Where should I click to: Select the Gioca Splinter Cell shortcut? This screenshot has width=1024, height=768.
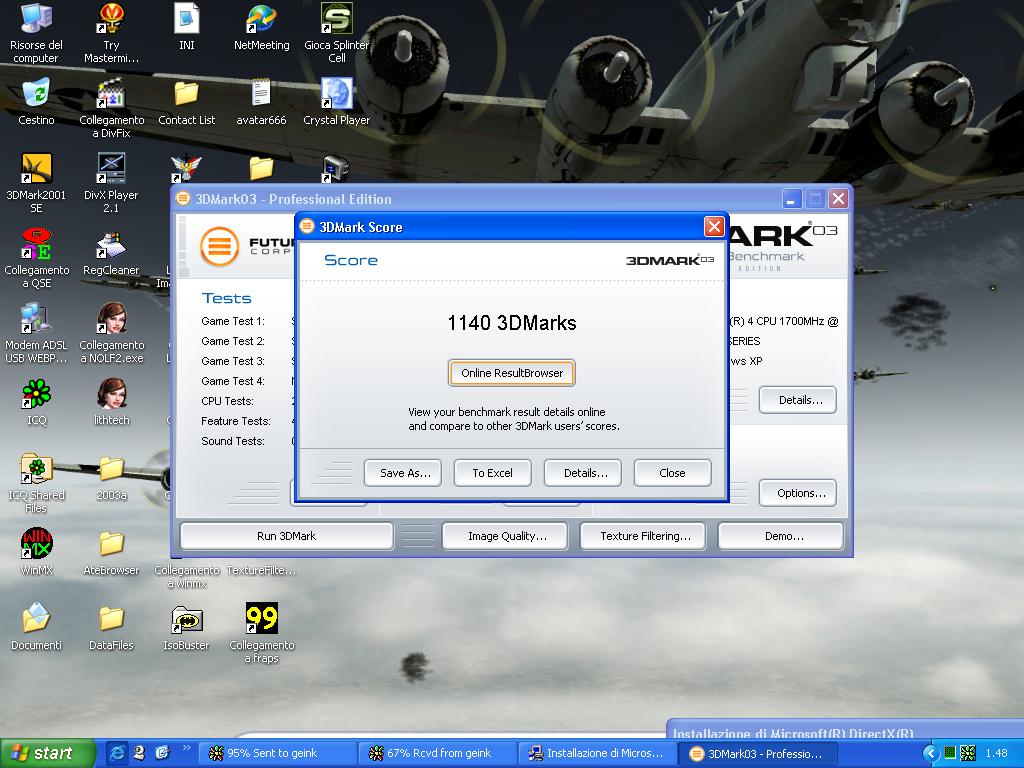[x=336, y=33]
